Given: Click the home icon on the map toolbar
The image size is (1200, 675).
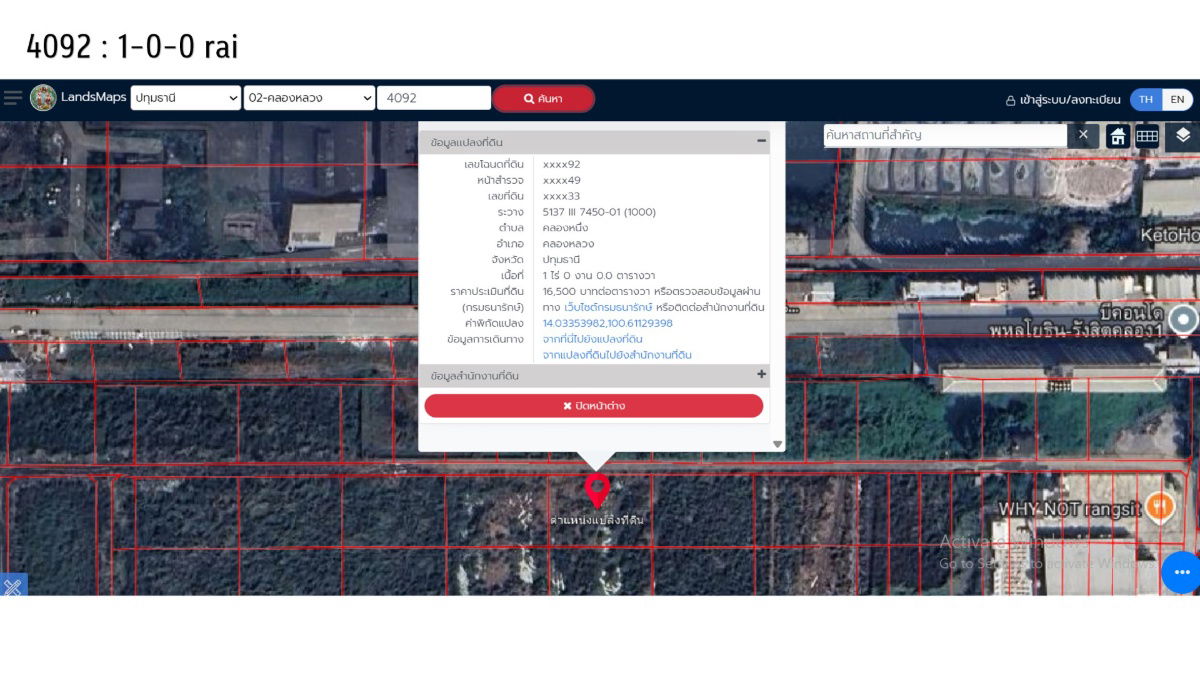Looking at the screenshot, I should pyautogui.click(x=1117, y=136).
